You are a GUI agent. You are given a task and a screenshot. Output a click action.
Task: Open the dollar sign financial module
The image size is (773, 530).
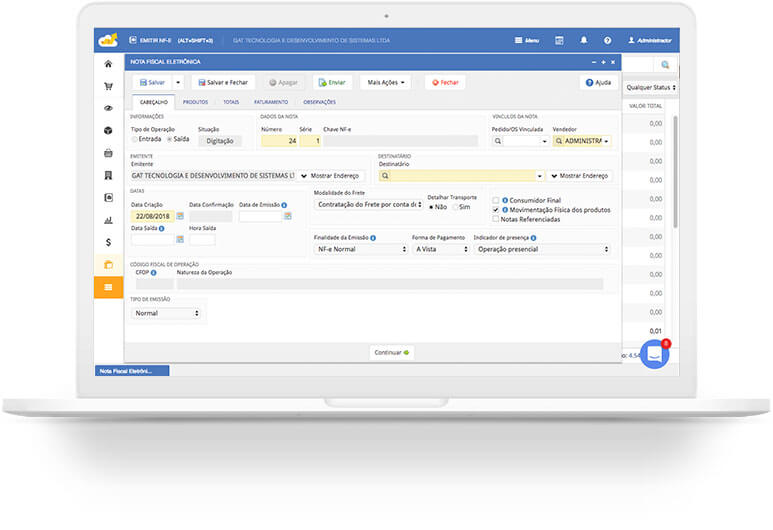tap(108, 242)
